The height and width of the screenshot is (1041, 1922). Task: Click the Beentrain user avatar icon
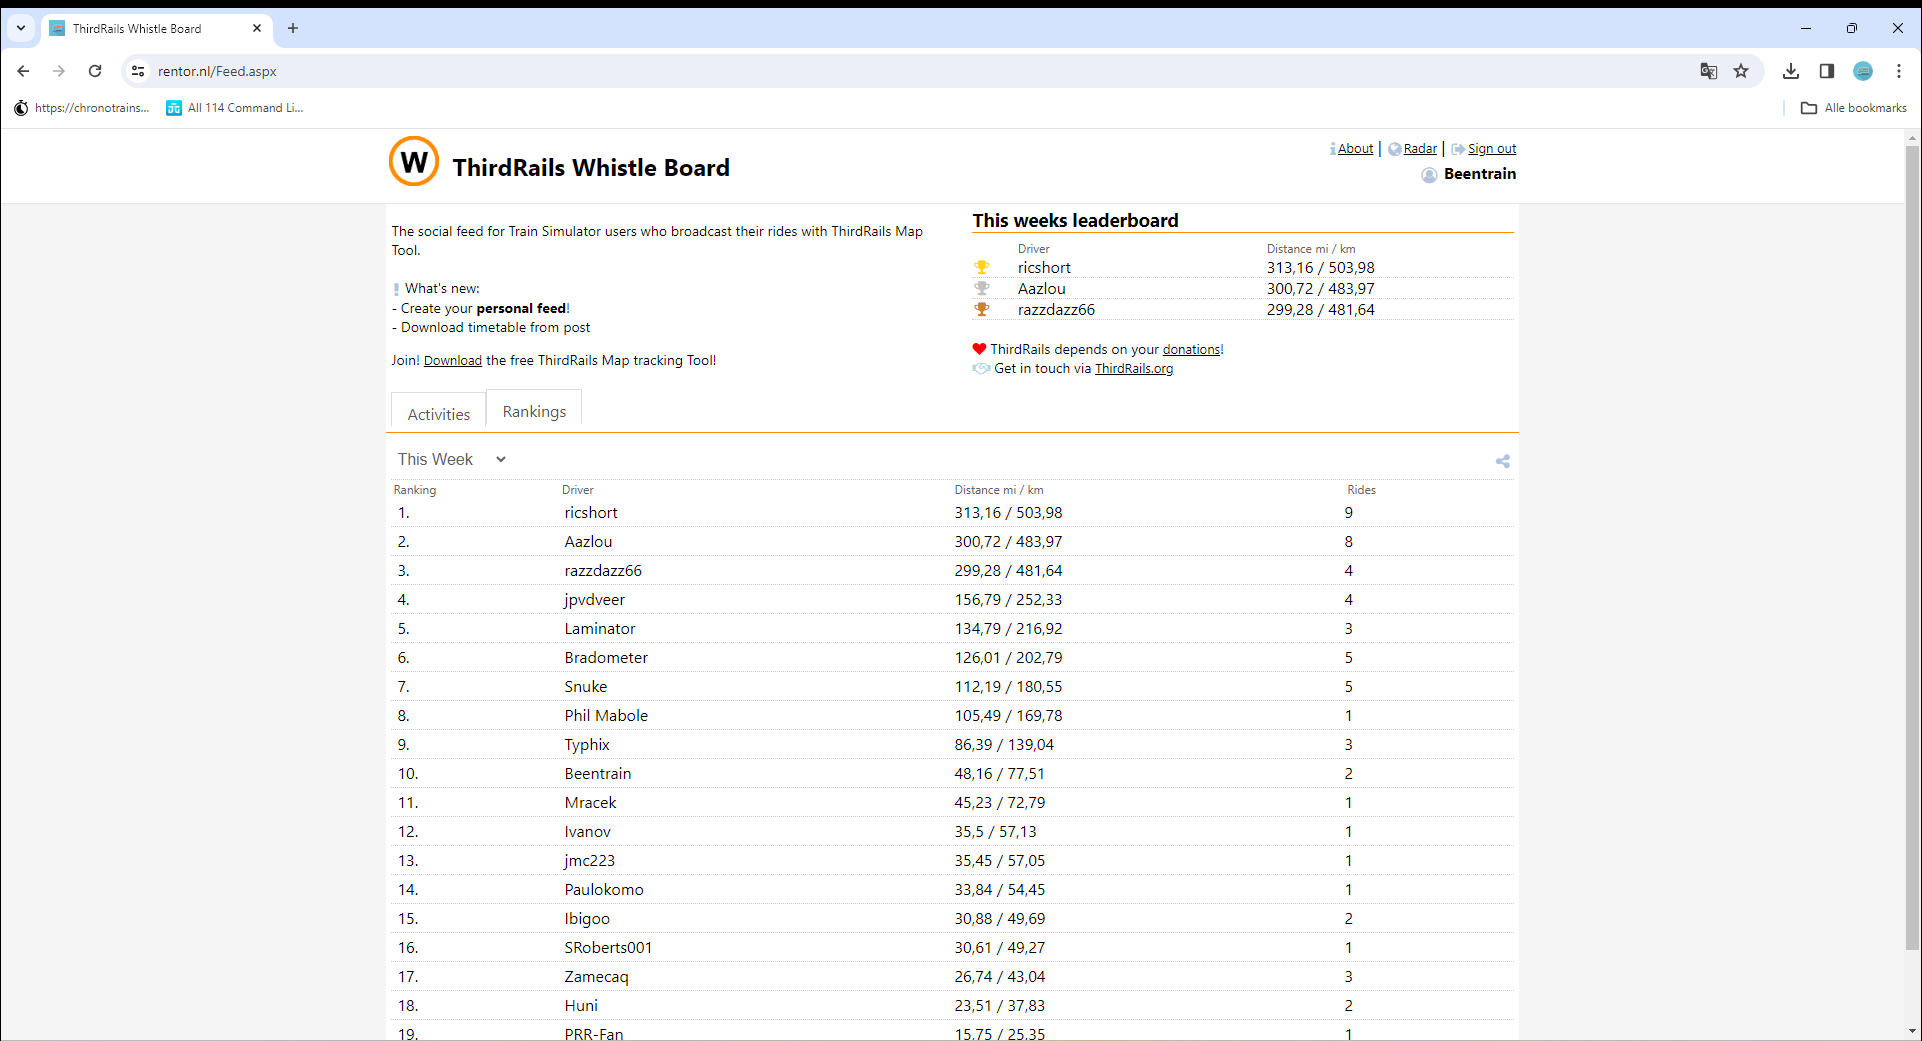(x=1429, y=175)
